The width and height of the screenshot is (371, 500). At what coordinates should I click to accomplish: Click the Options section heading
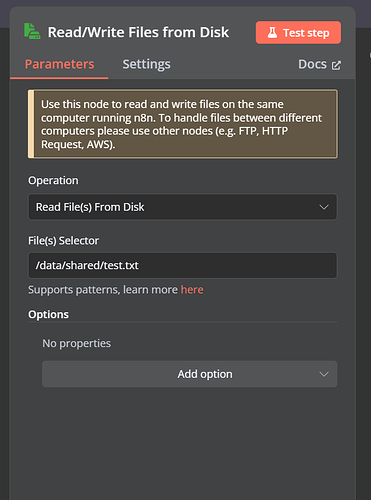tap(48, 314)
